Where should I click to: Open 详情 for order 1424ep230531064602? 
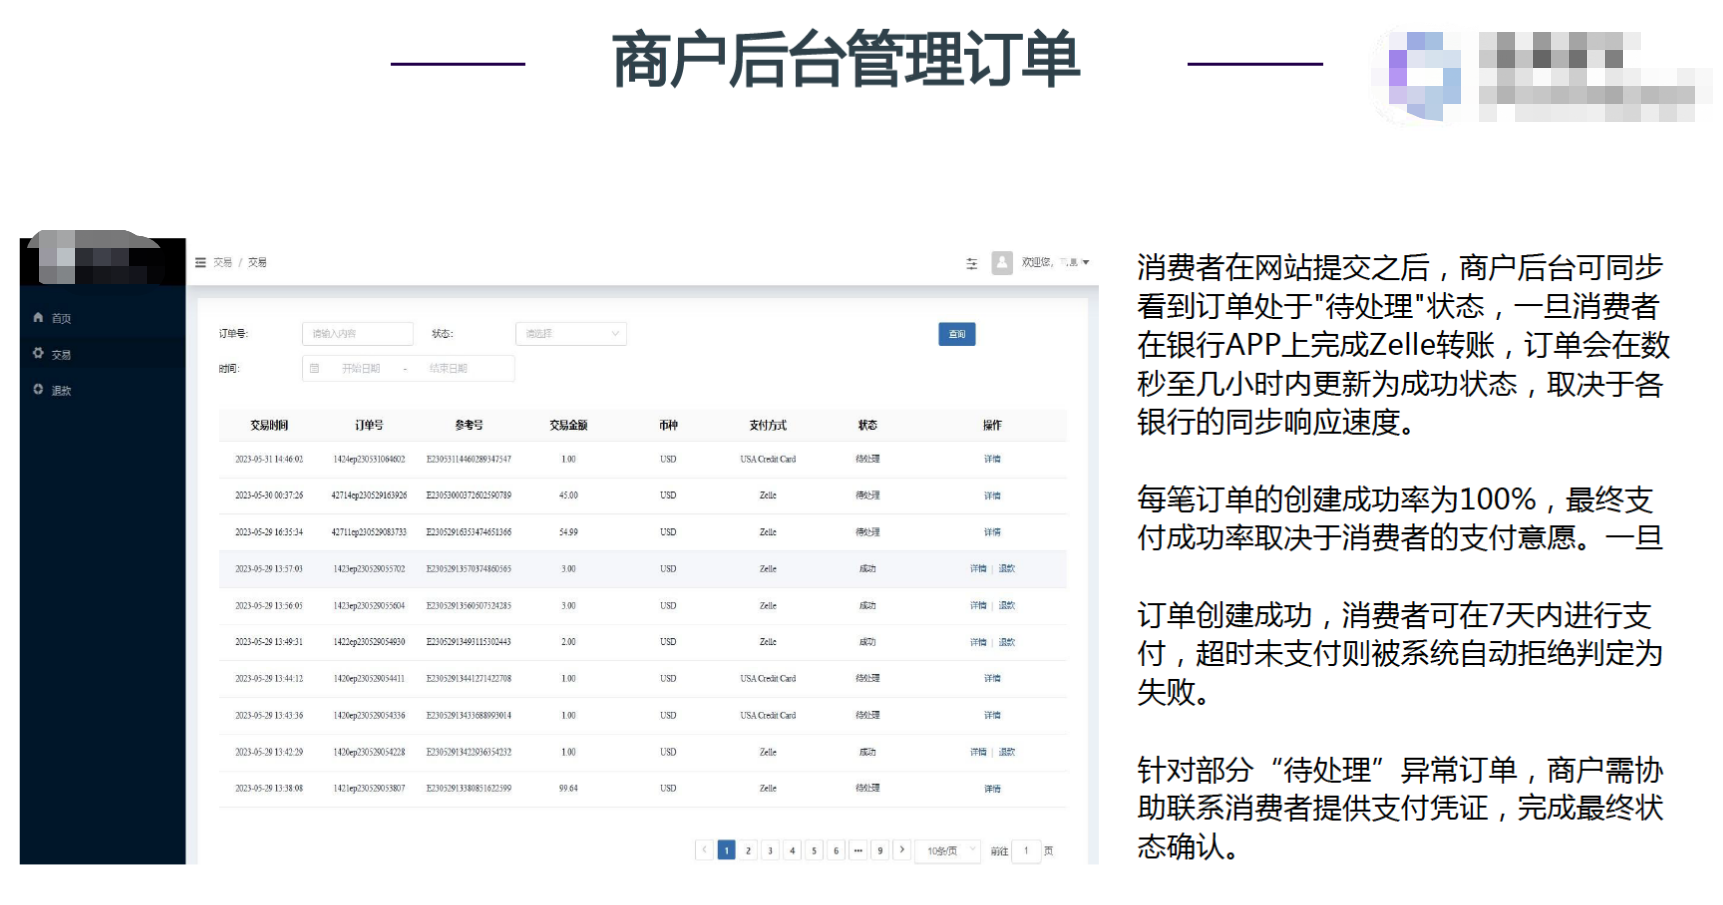[x=992, y=459]
